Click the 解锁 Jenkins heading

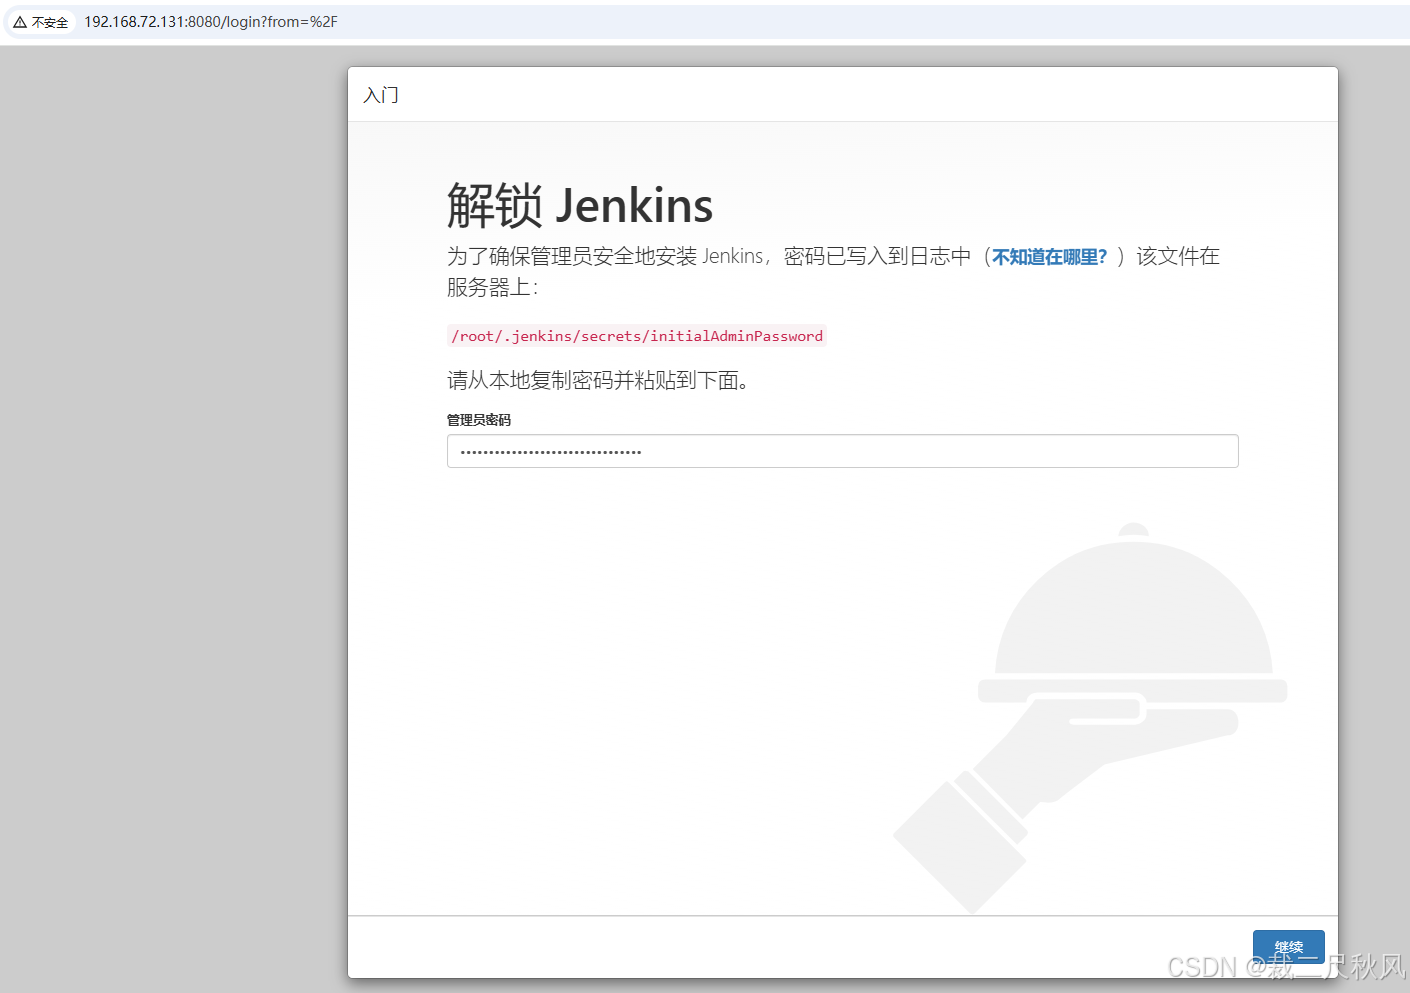[x=580, y=206]
